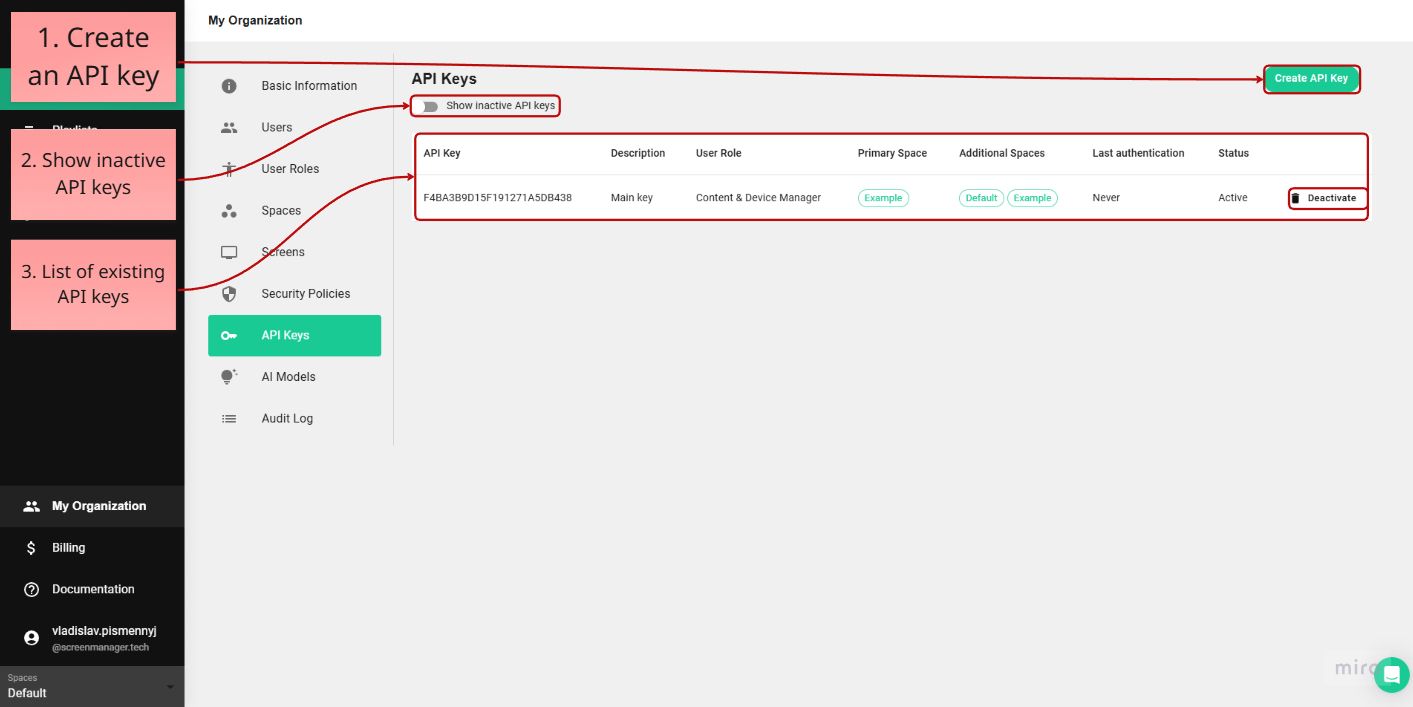Click the User Role column header
This screenshot has width=1413, height=707.
coord(719,154)
